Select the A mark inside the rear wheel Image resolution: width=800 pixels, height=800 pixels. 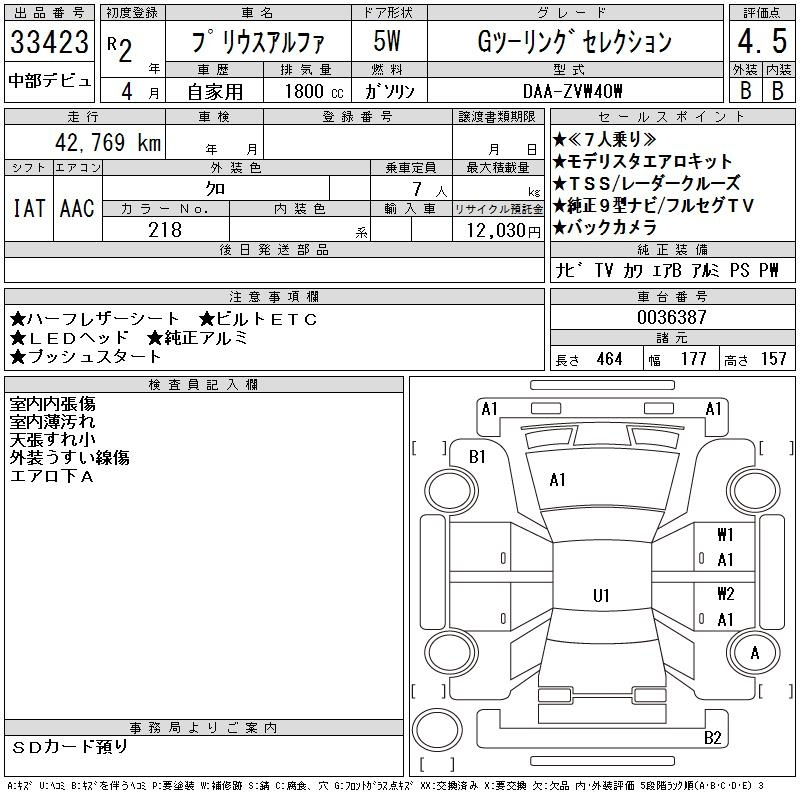point(755,653)
